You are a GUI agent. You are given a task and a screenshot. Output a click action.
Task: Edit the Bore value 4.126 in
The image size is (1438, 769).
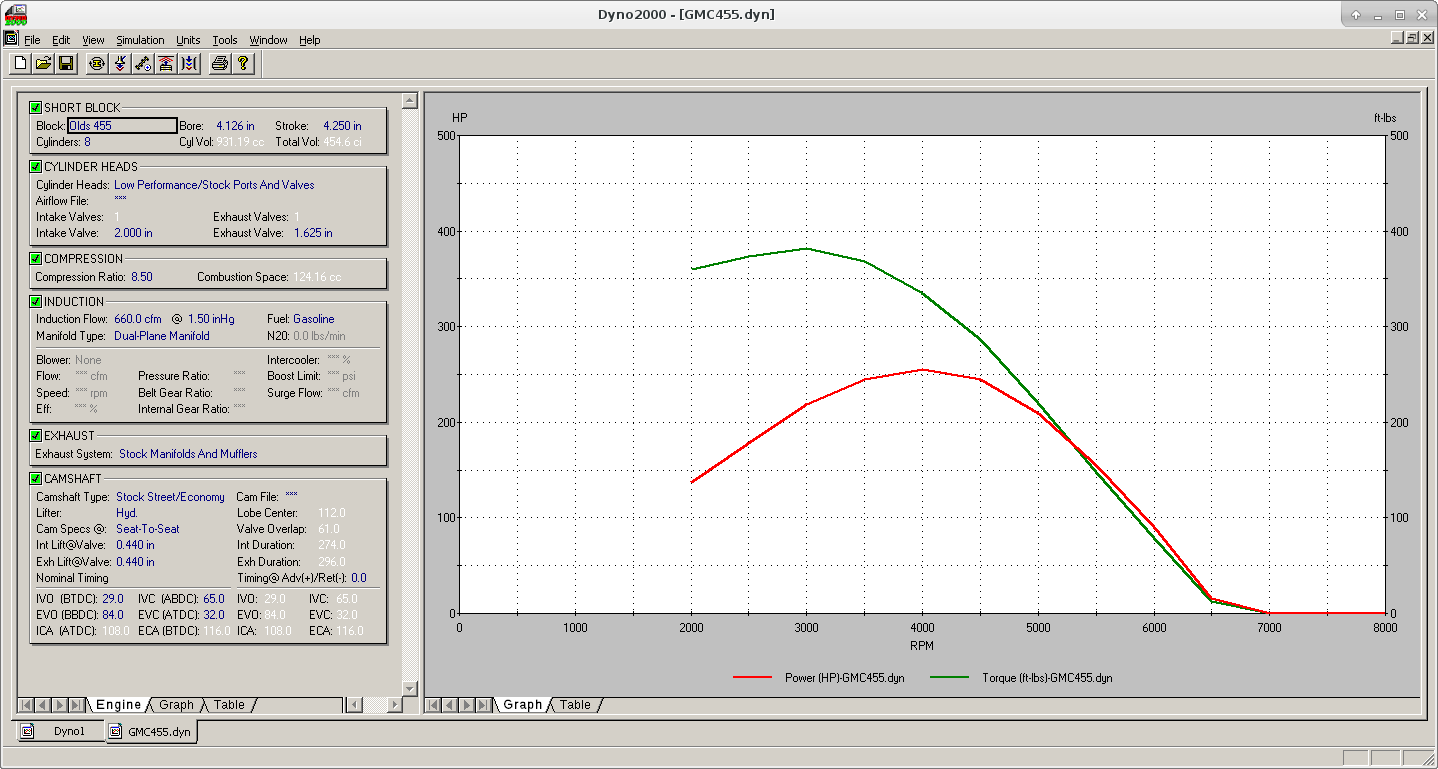click(235, 126)
